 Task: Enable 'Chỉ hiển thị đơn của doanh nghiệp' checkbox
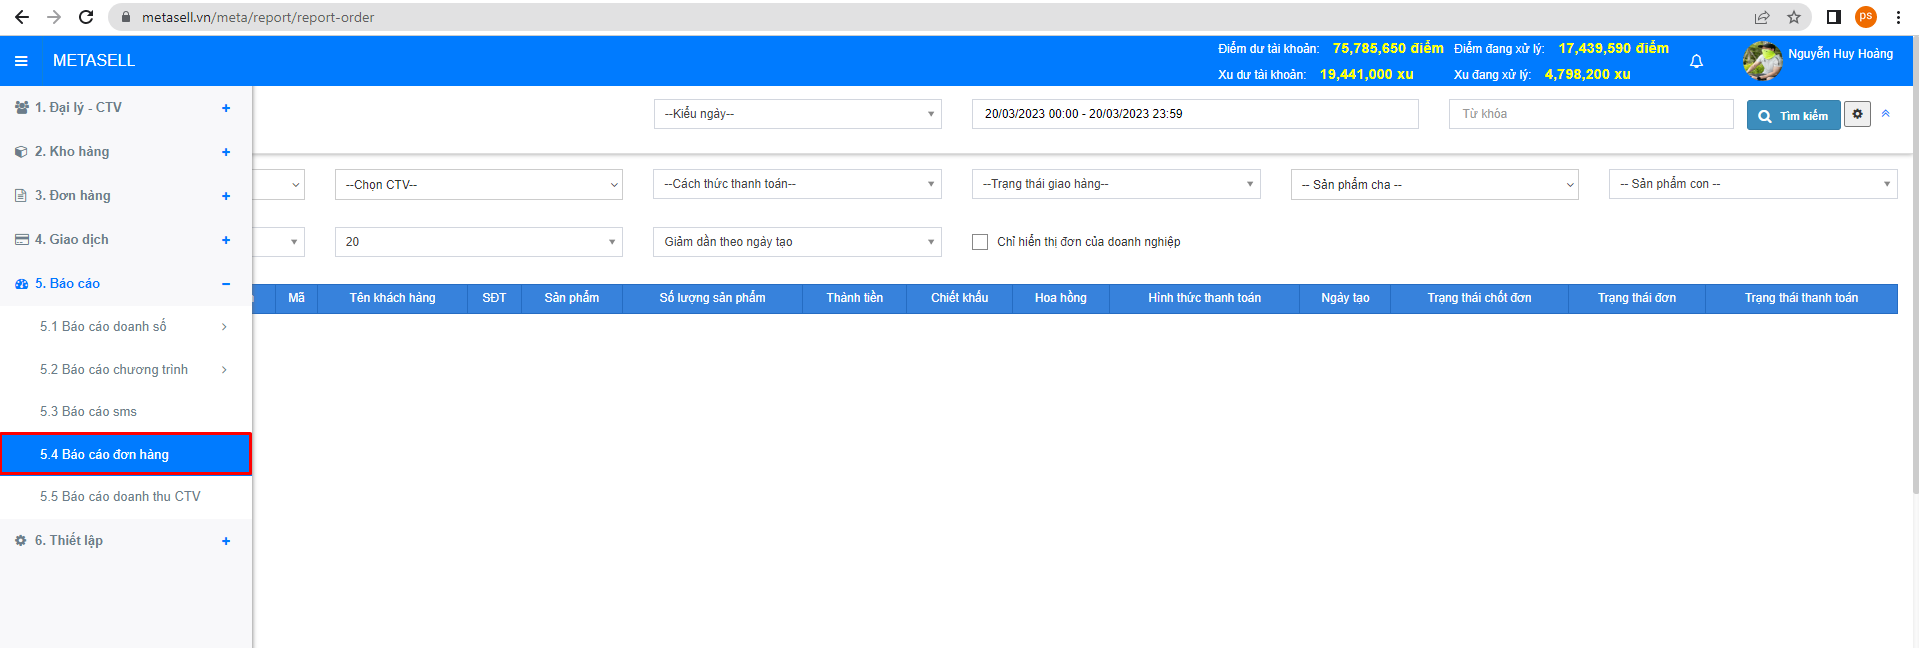tap(980, 242)
